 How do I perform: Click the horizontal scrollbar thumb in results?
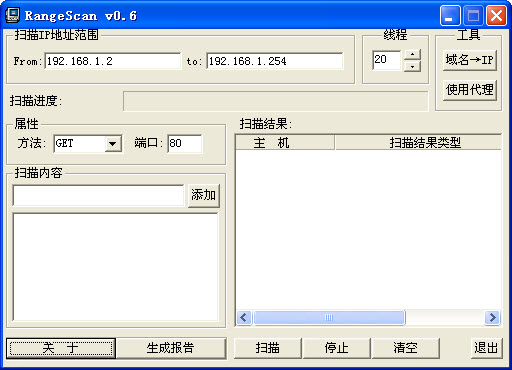click(329, 317)
